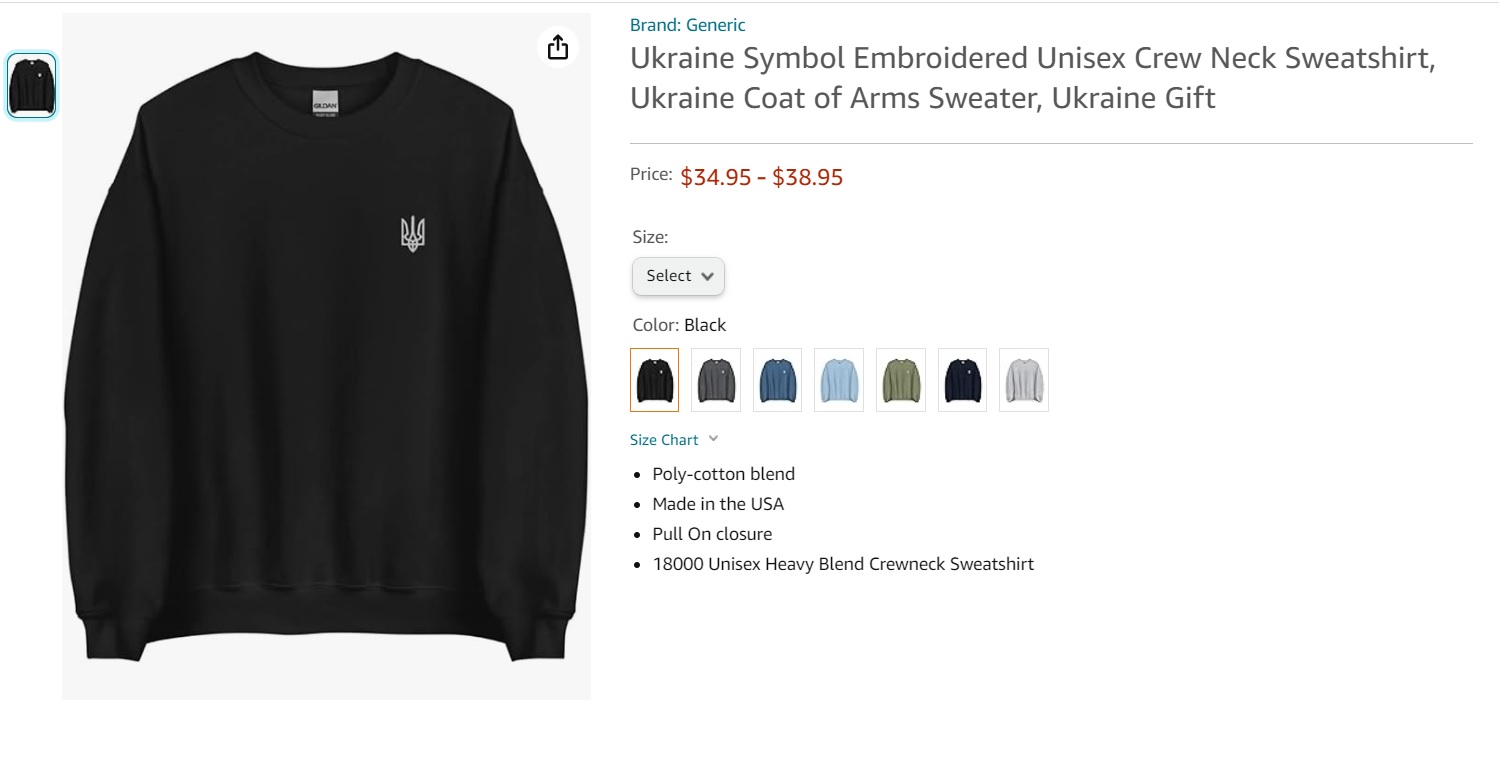
Task: Click the main black sweatshirt product image
Action: pos(326,400)
